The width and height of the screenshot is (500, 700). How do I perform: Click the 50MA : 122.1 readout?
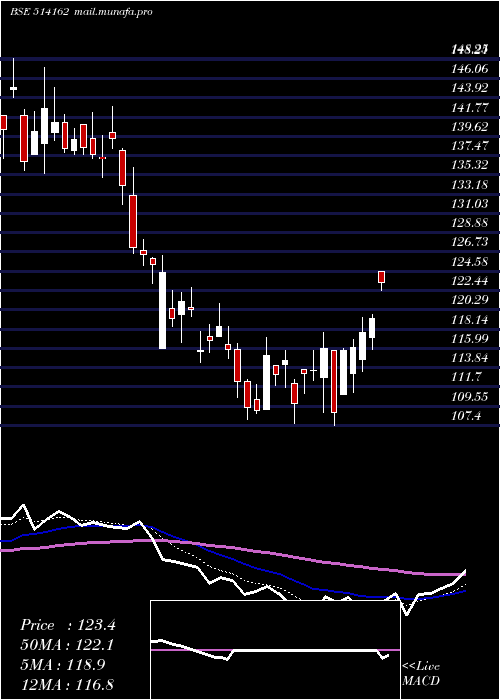point(67,645)
